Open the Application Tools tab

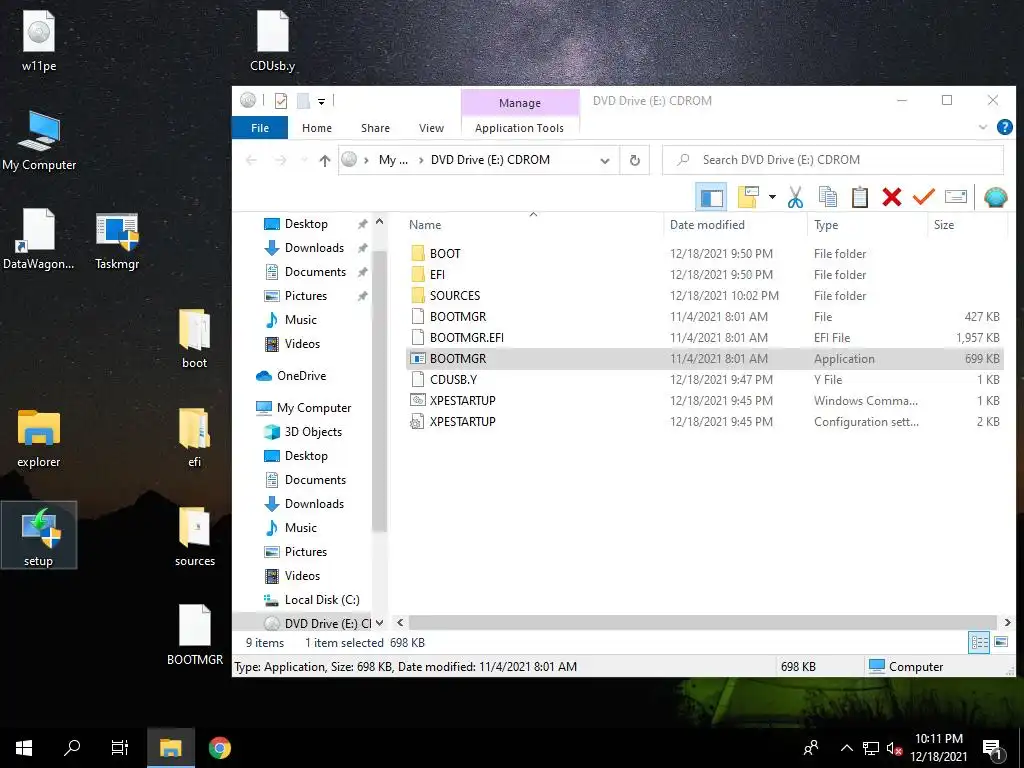pyautogui.click(x=519, y=128)
